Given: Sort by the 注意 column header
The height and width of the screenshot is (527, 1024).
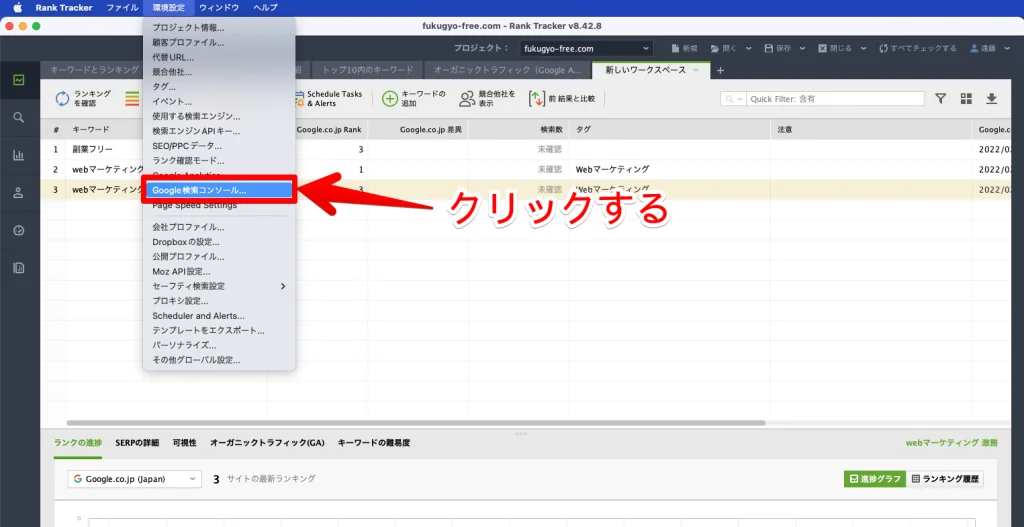Looking at the screenshot, I should pos(871,129).
